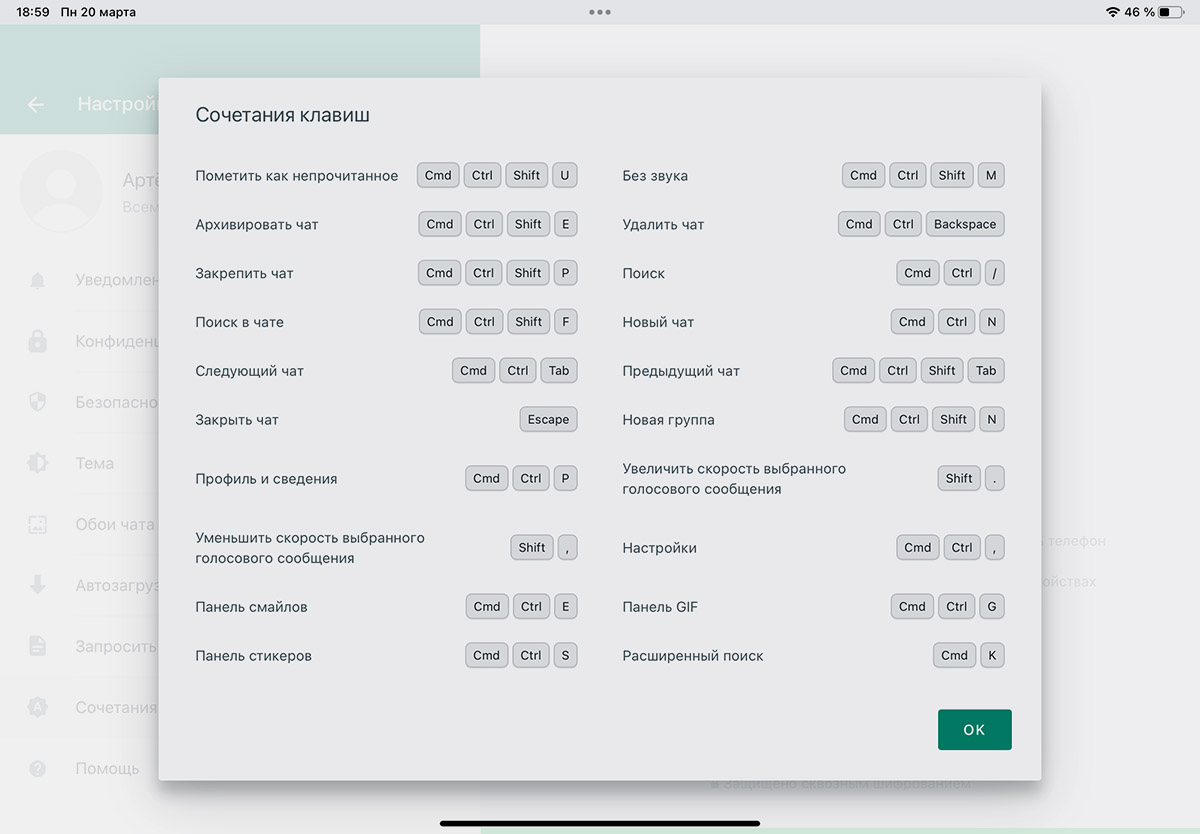Image resolution: width=1200 pixels, height=834 pixels.
Task: Tap the profile avatar picture
Action: click(x=61, y=190)
